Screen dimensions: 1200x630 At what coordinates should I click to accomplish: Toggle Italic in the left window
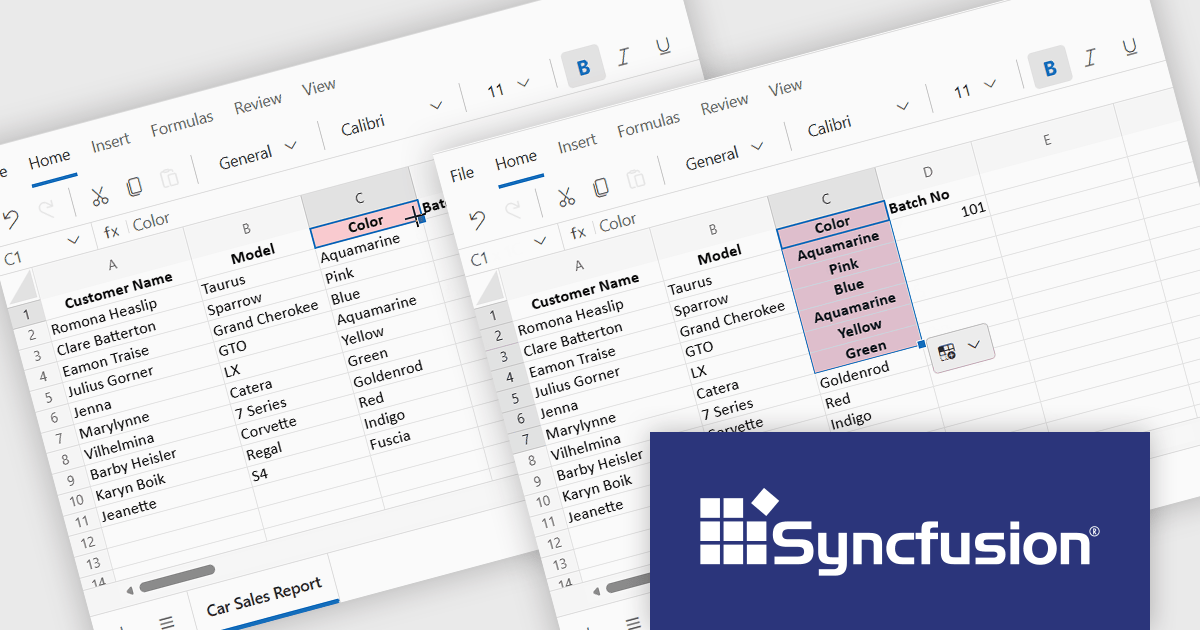[624, 56]
